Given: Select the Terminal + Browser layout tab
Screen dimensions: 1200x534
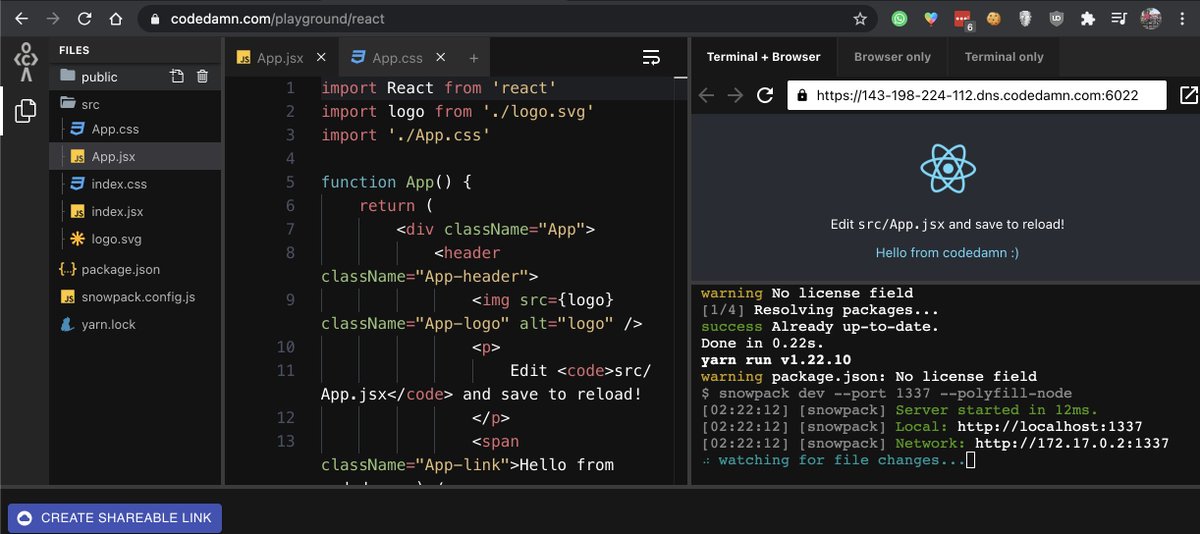Looking at the screenshot, I should coord(764,57).
